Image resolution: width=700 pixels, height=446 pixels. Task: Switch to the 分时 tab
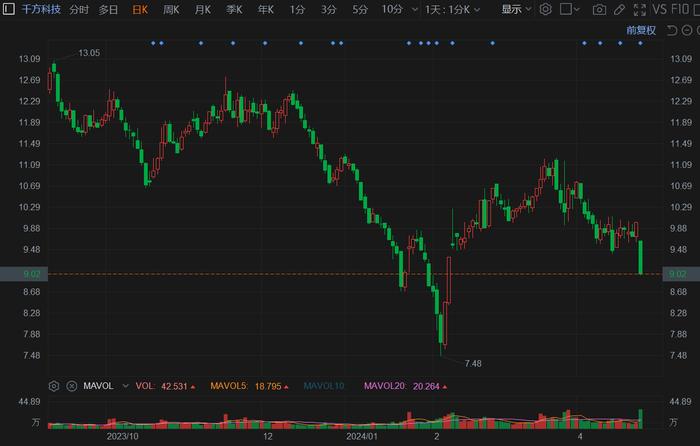click(x=79, y=9)
